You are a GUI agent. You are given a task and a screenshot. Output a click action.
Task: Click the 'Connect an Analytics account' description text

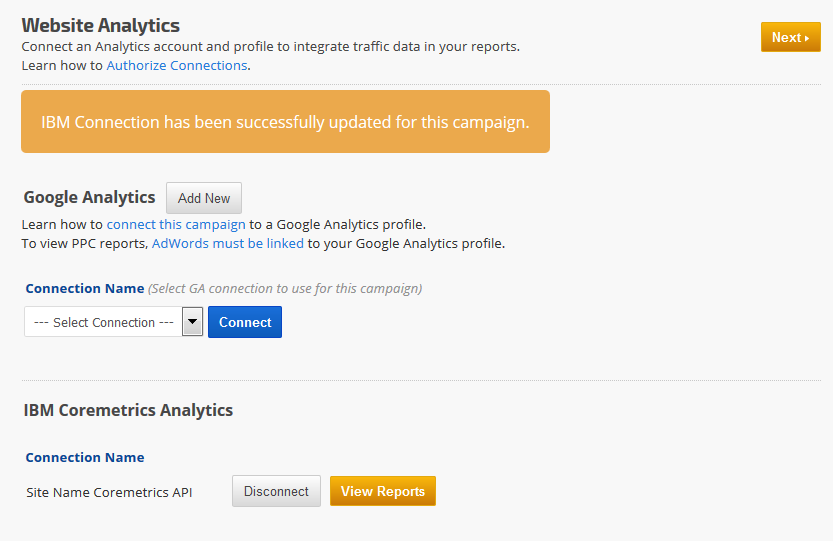tap(270, 46)
